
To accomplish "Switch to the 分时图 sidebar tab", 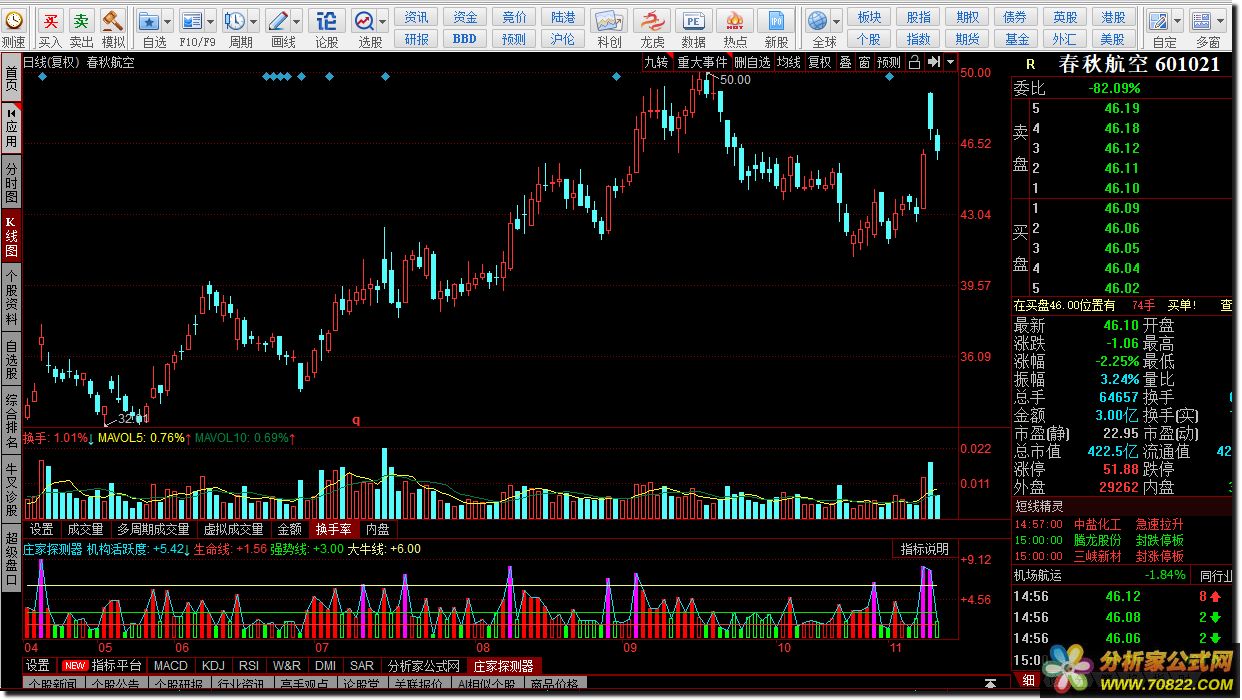I will tap(11, 182).
